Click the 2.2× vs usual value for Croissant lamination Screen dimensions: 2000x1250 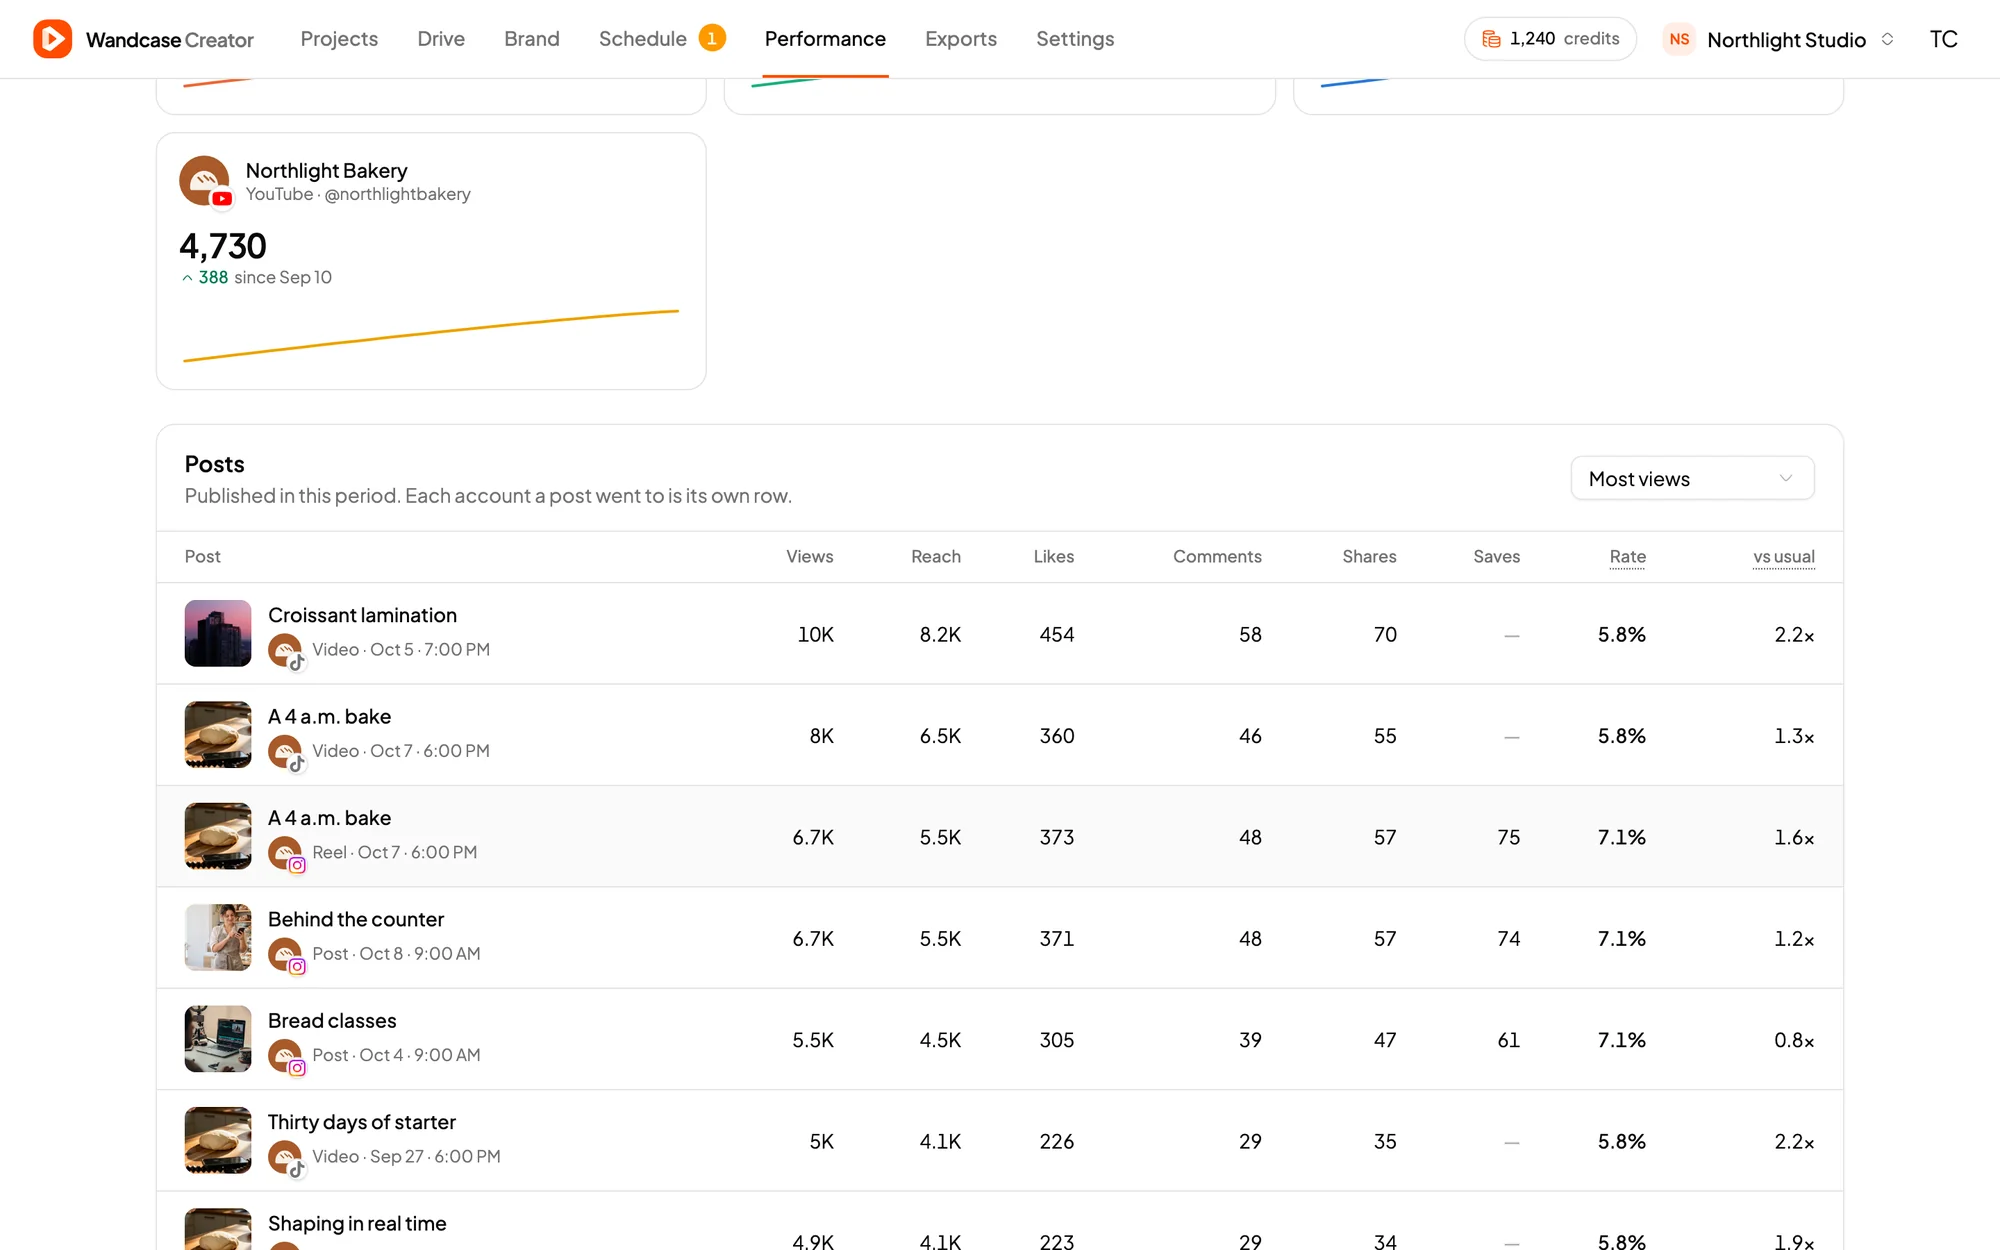click(x=1794, y=635)
